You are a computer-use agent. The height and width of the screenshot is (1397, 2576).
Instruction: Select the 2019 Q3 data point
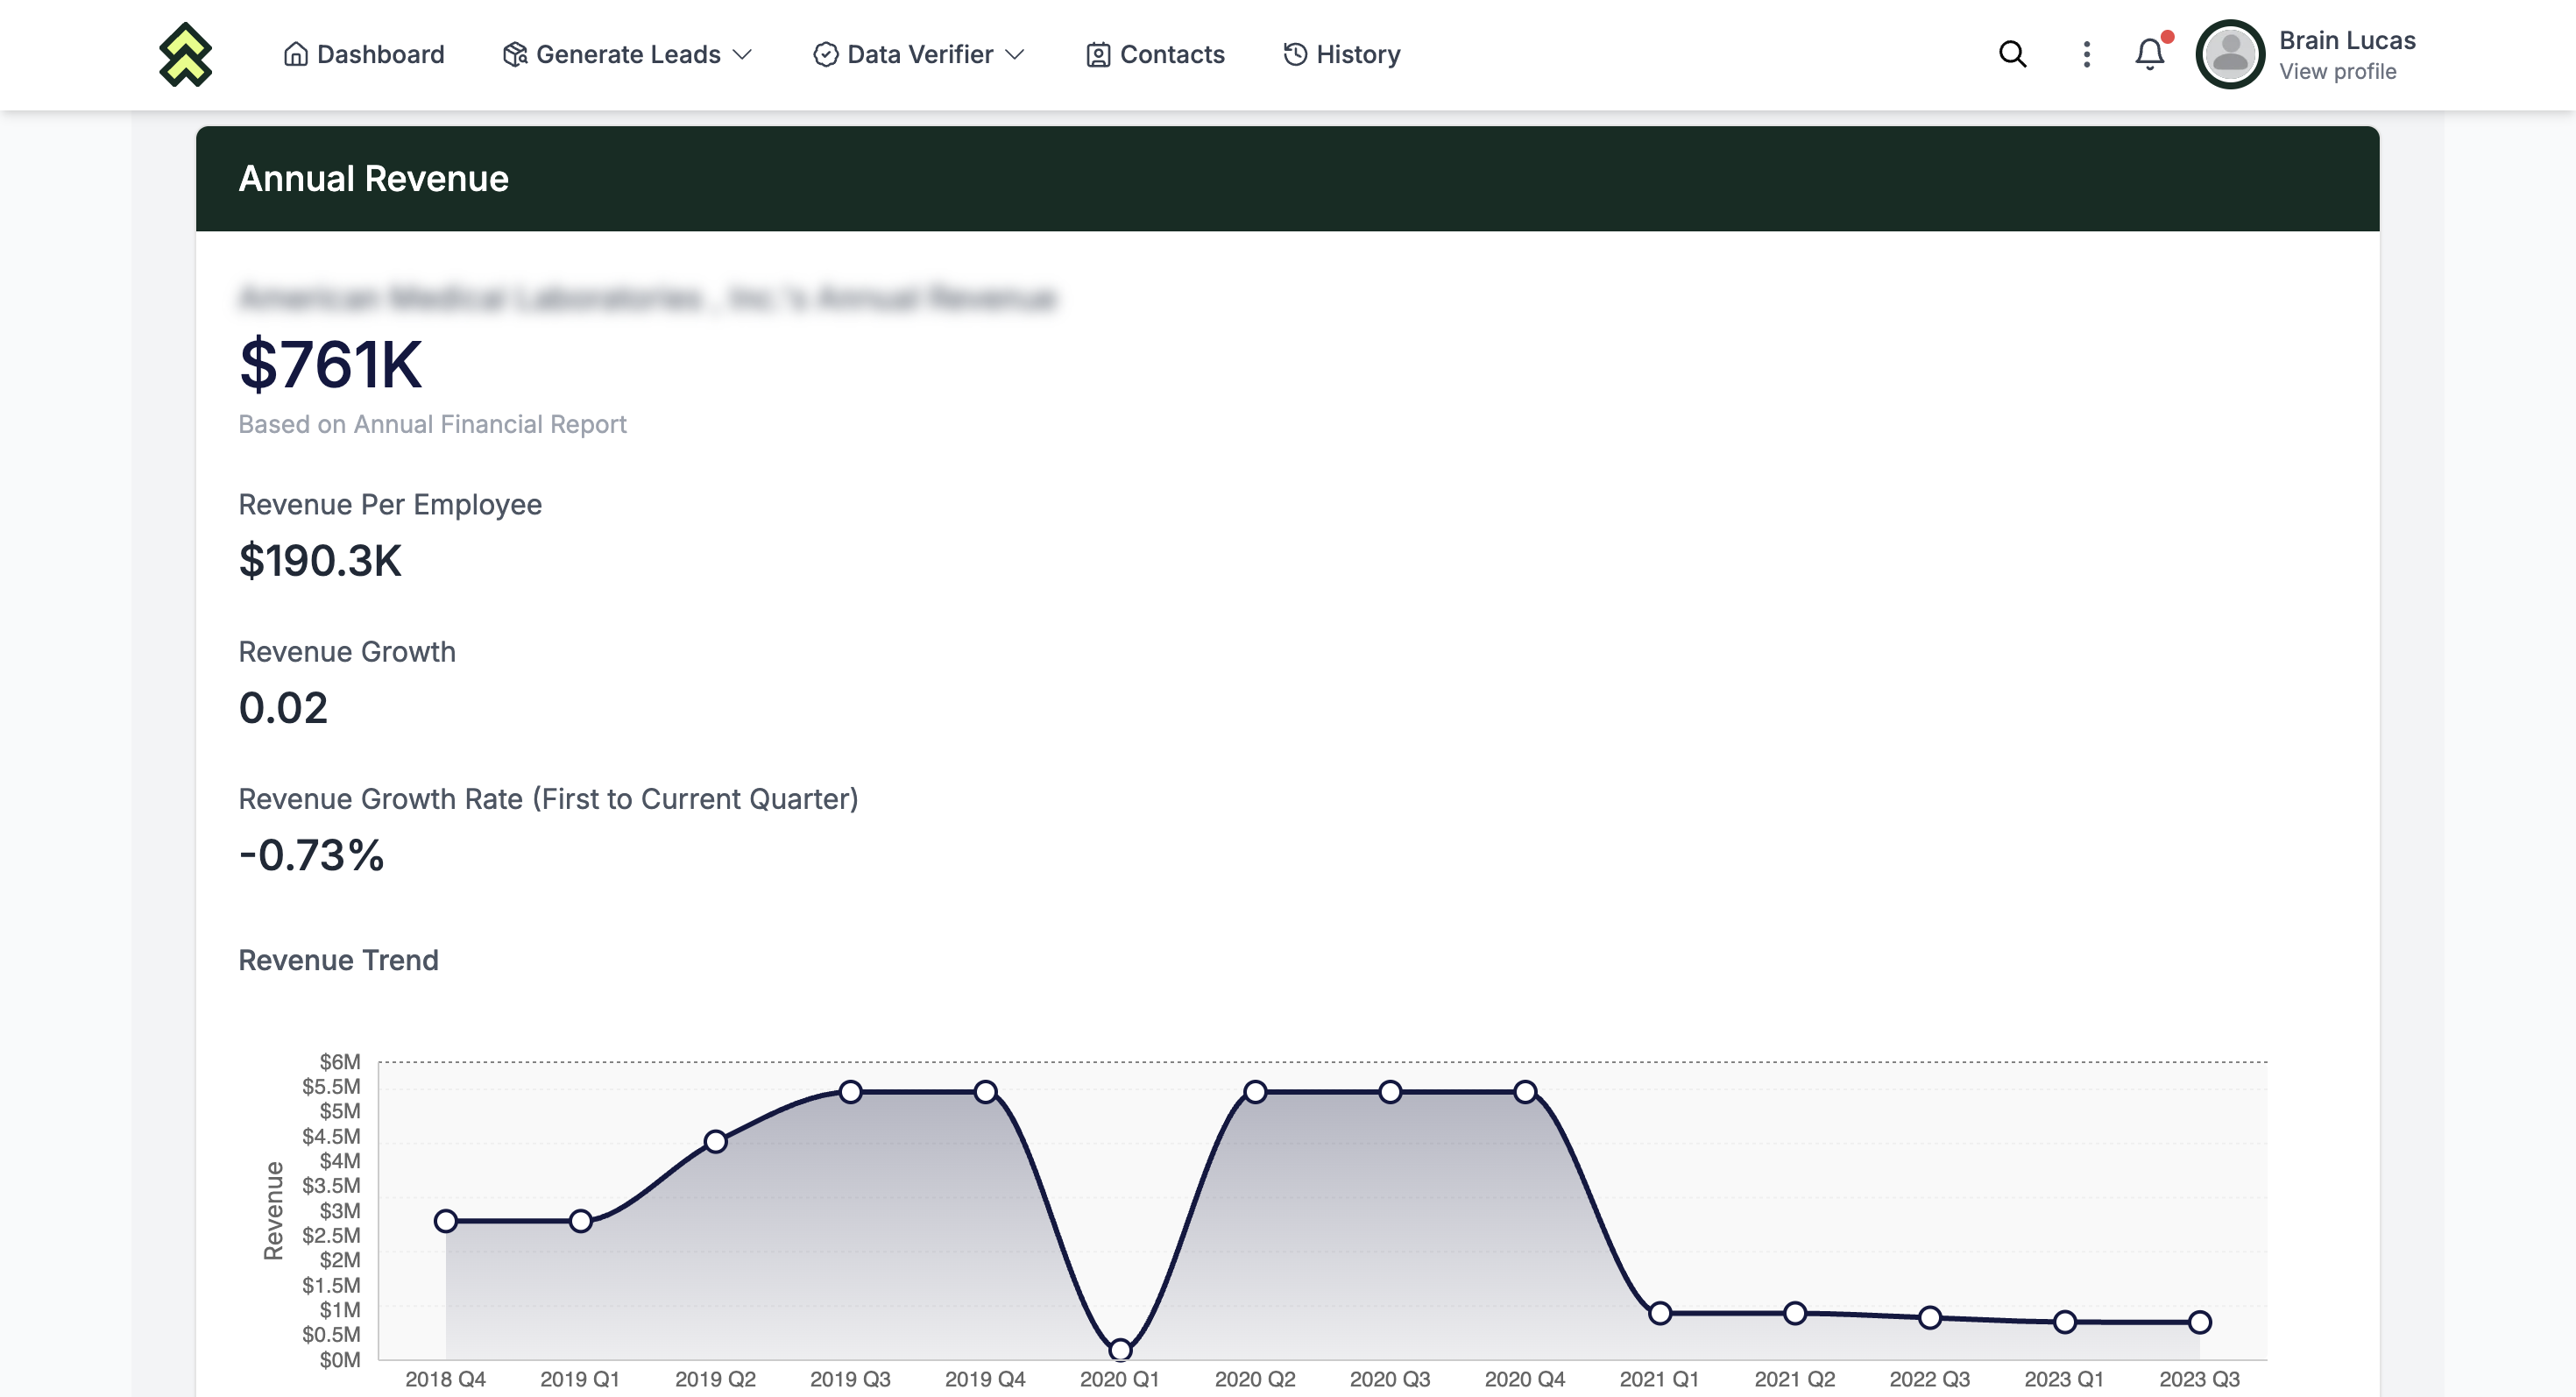coord(850,1092)
